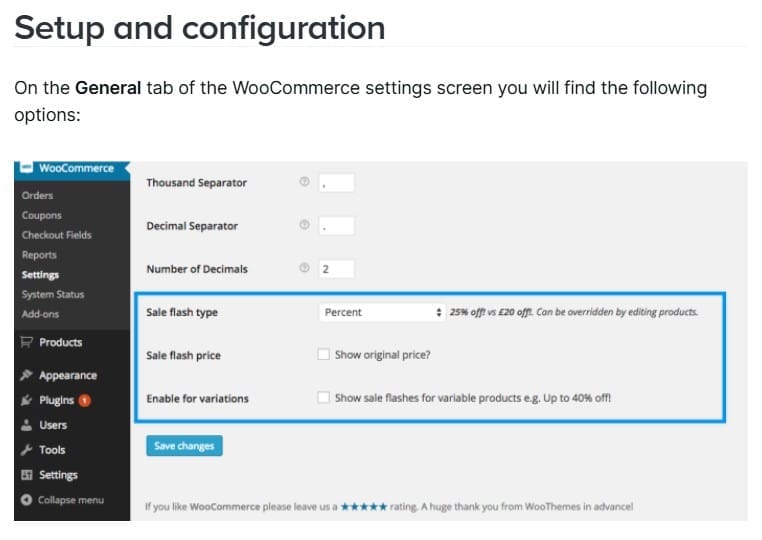Click the Users person icon

tap(26, 425)
